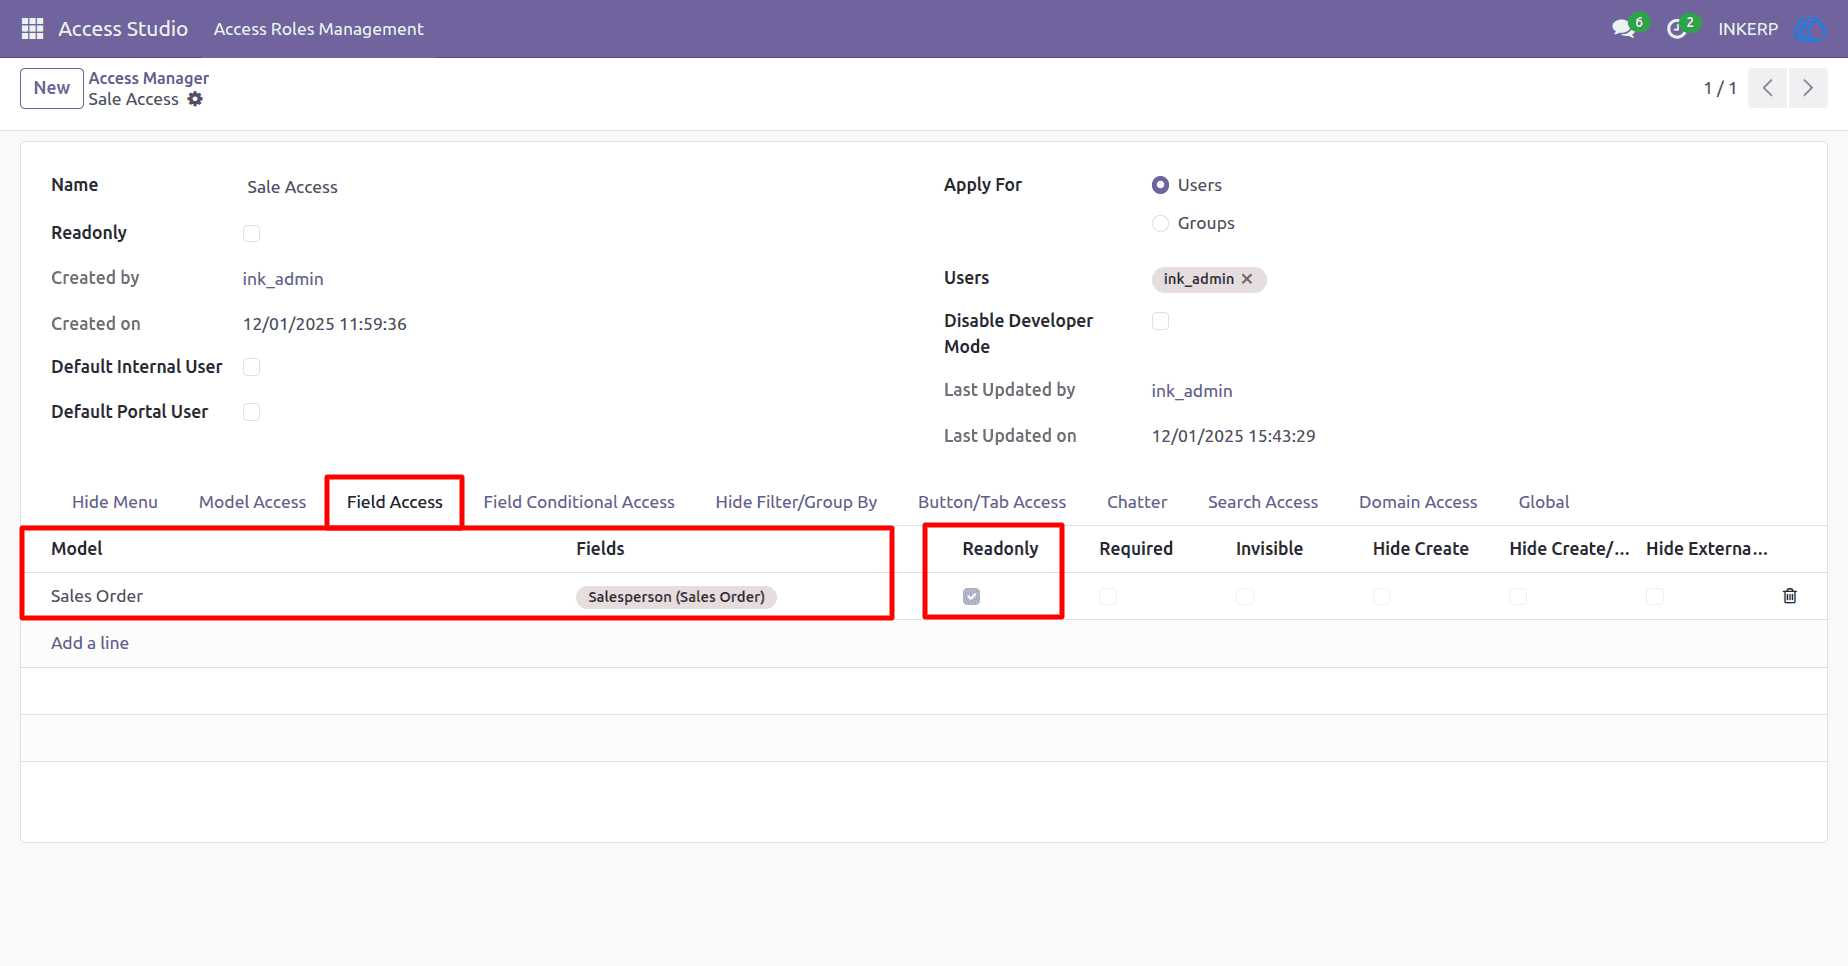Open the activities clock icon
This screenshot has height=966, width=1848.
(x=1677, y=29)
